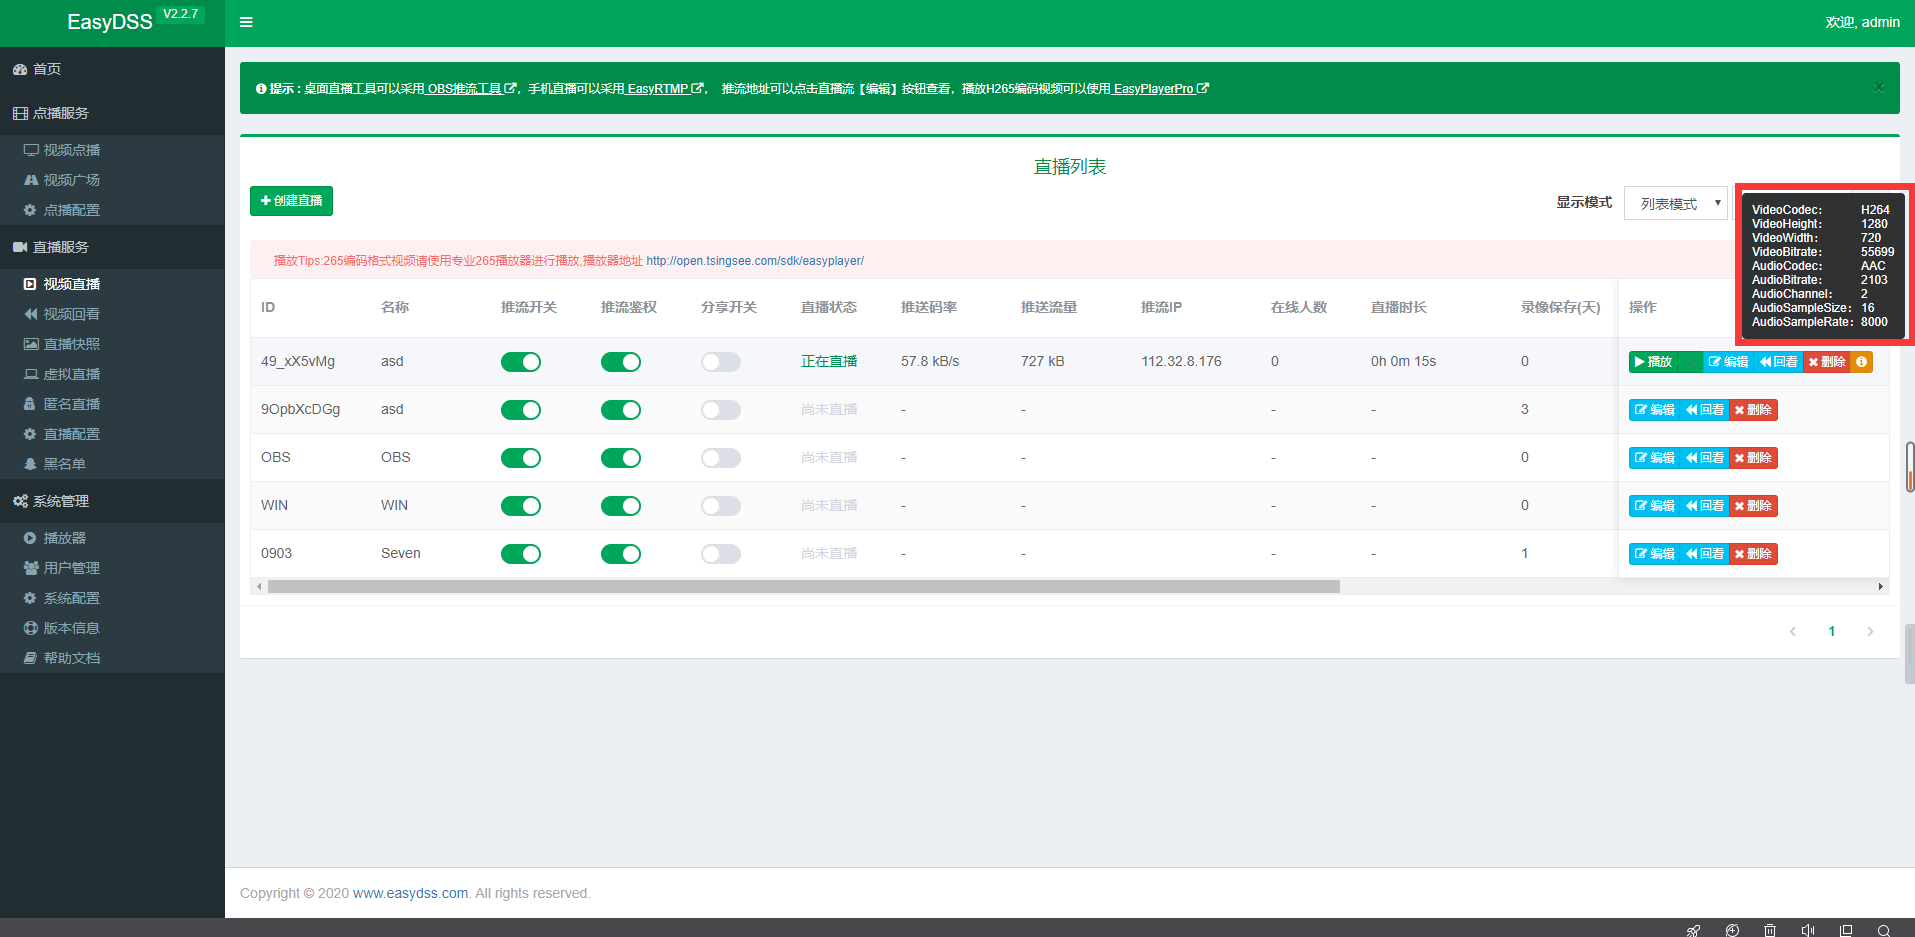1915x937 pixels.
Task: Click 删除 delete for stream 0903
Action: tap(1753, 554)
